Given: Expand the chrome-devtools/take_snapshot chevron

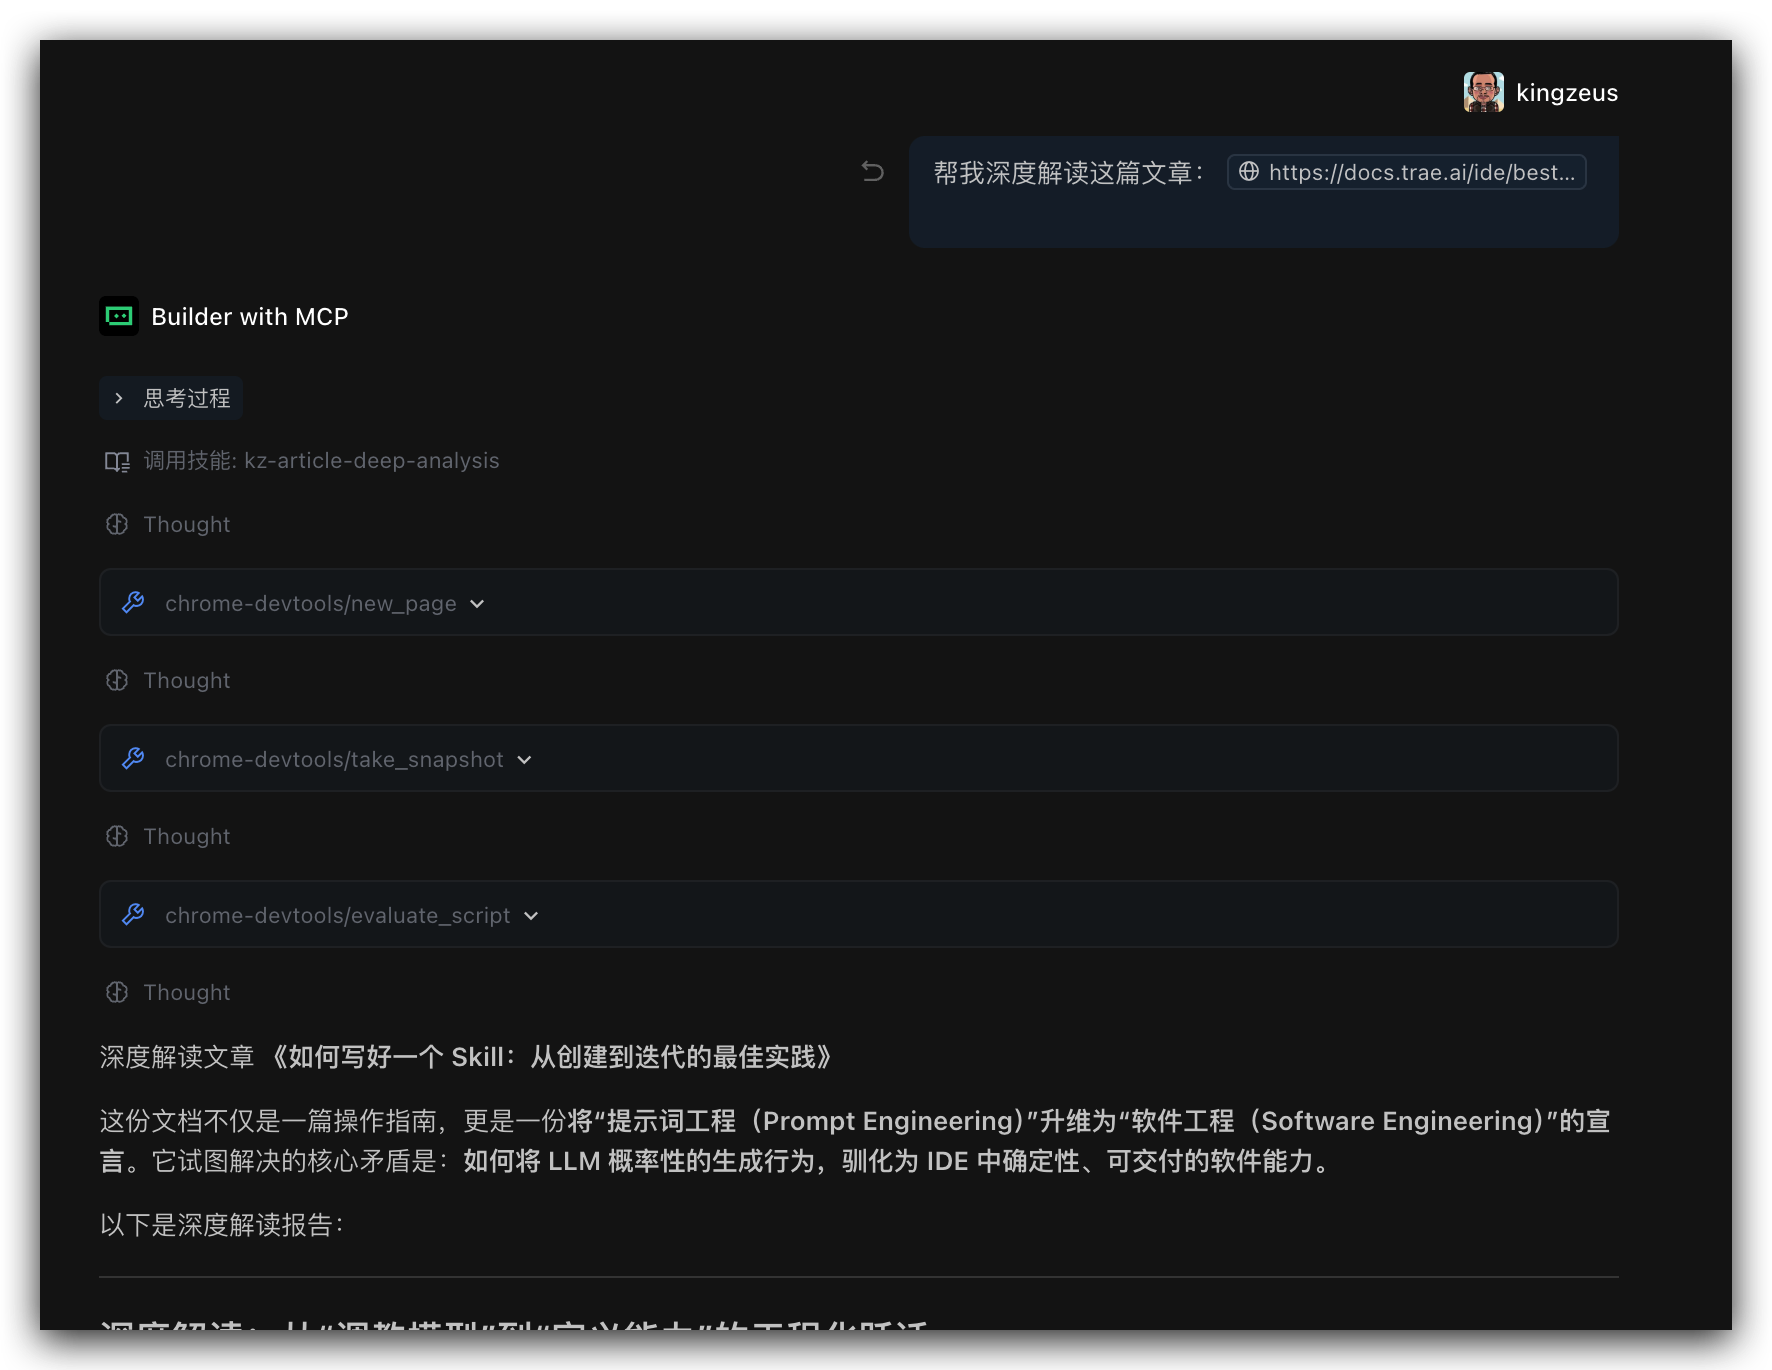Looking at the screenshot, I should tap(524, 760).
